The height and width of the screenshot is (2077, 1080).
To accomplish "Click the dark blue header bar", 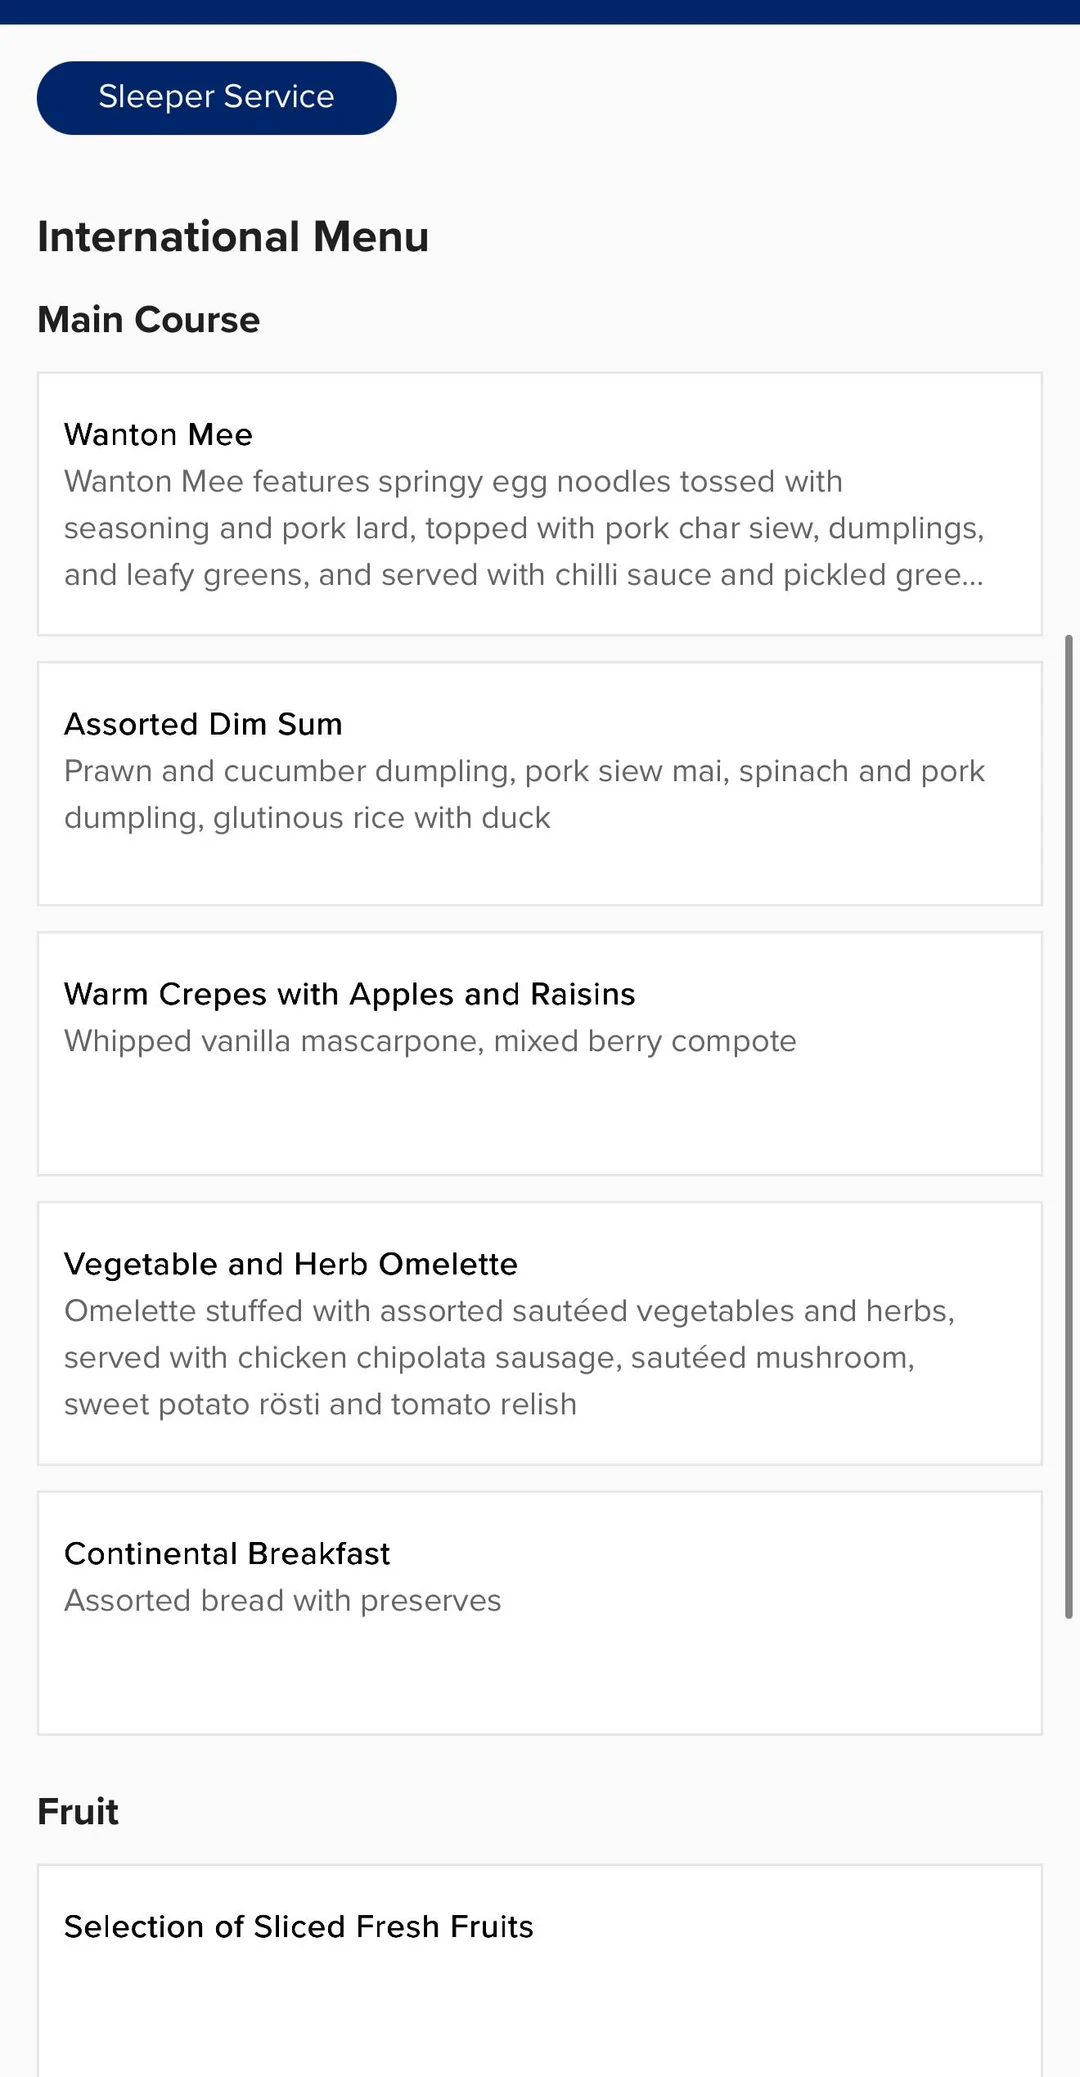I will click(x=540, y=11).
